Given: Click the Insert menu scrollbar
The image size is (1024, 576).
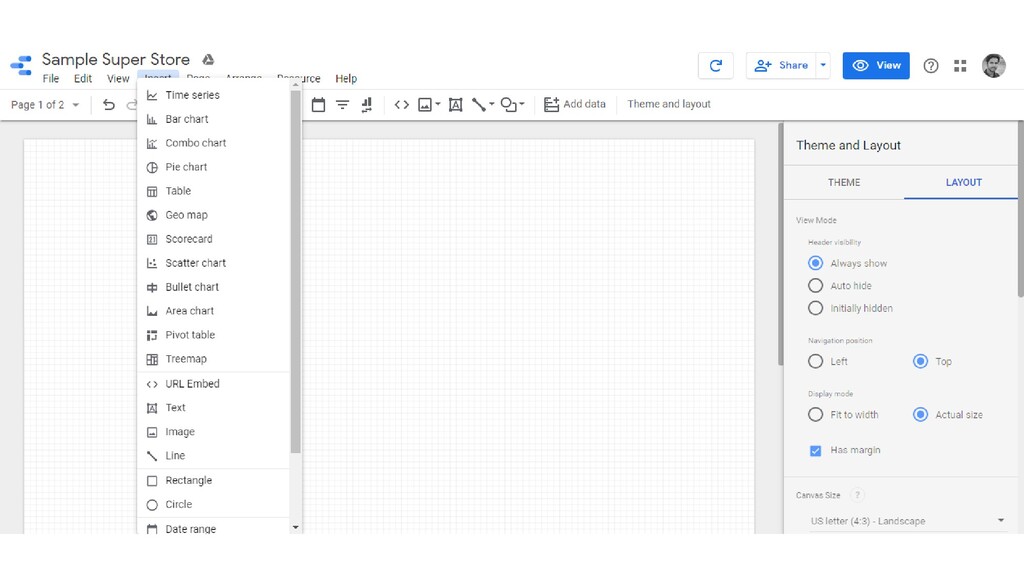Looking at the screenshot, I should click(295, 271).
